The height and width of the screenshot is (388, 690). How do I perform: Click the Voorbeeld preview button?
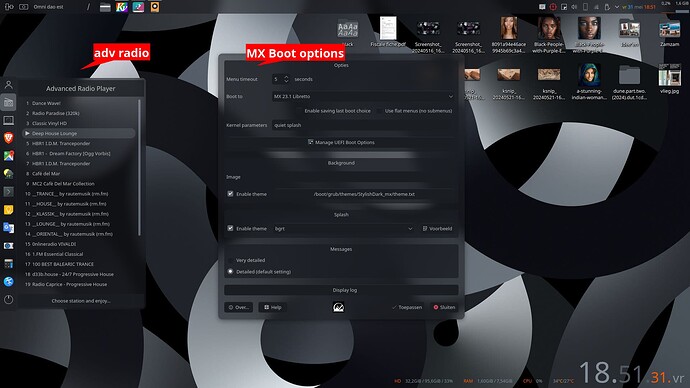437,229
